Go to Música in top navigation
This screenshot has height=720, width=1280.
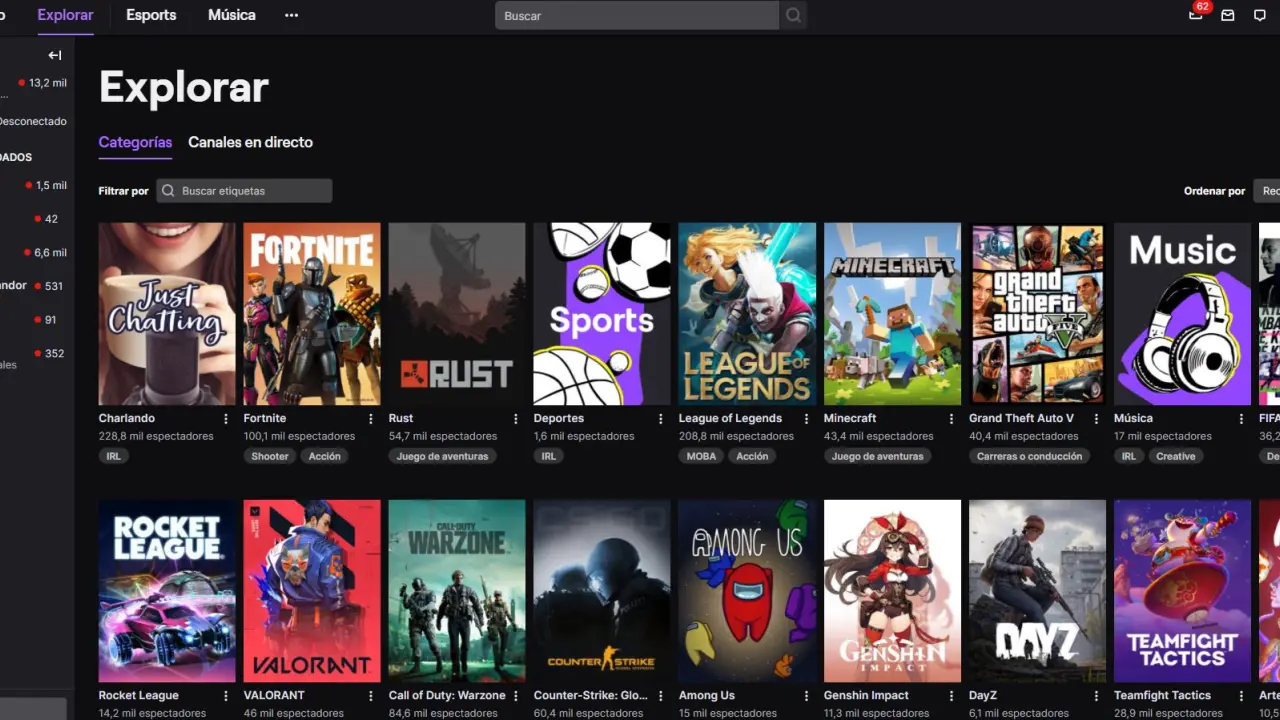[231, 15]
